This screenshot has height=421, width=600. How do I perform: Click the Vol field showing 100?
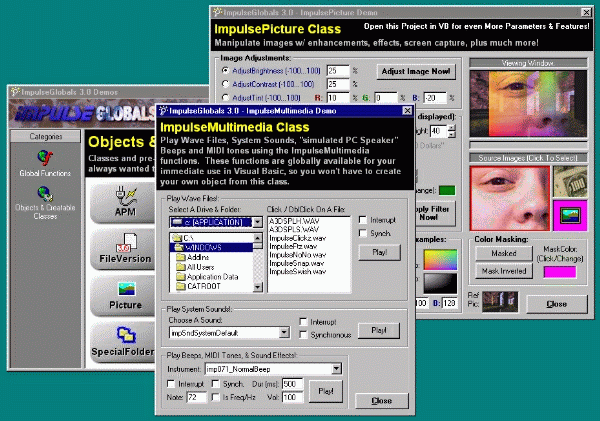pos(293,397)
